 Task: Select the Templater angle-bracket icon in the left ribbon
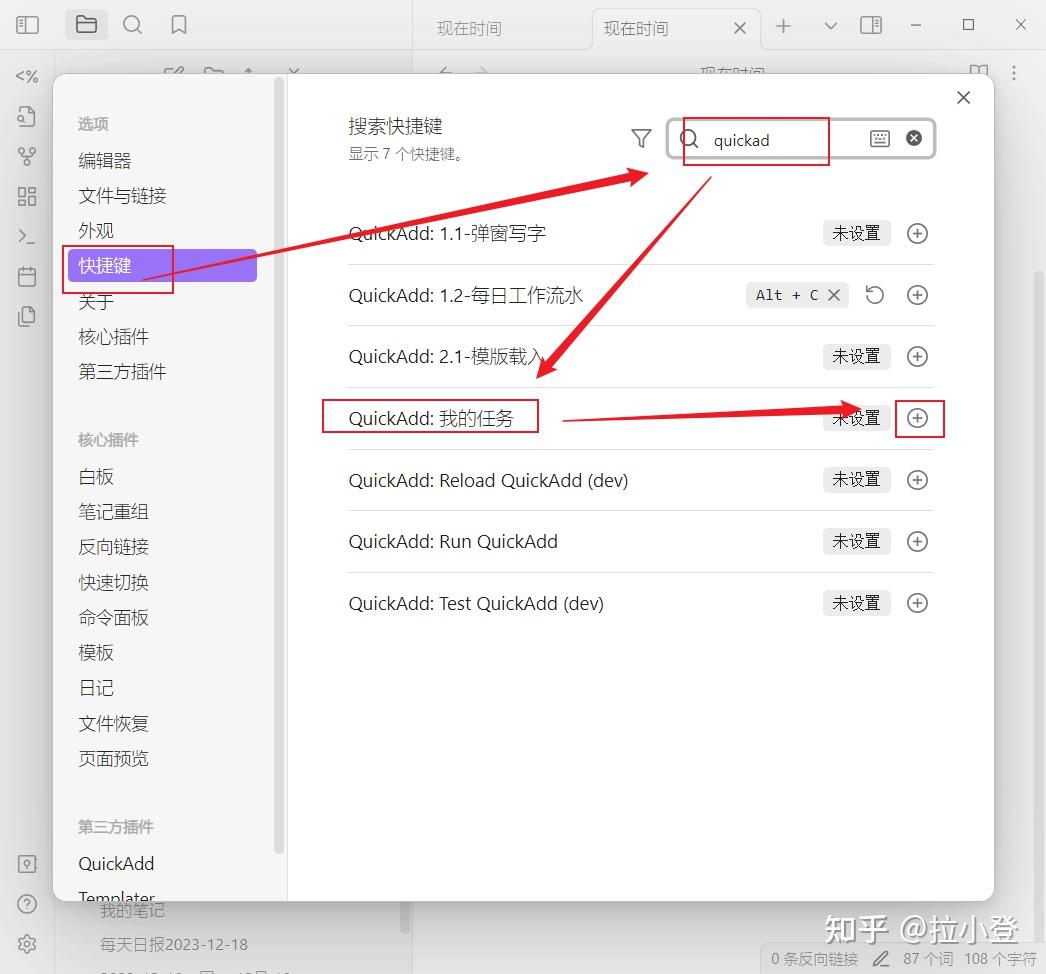pos(27,75)
